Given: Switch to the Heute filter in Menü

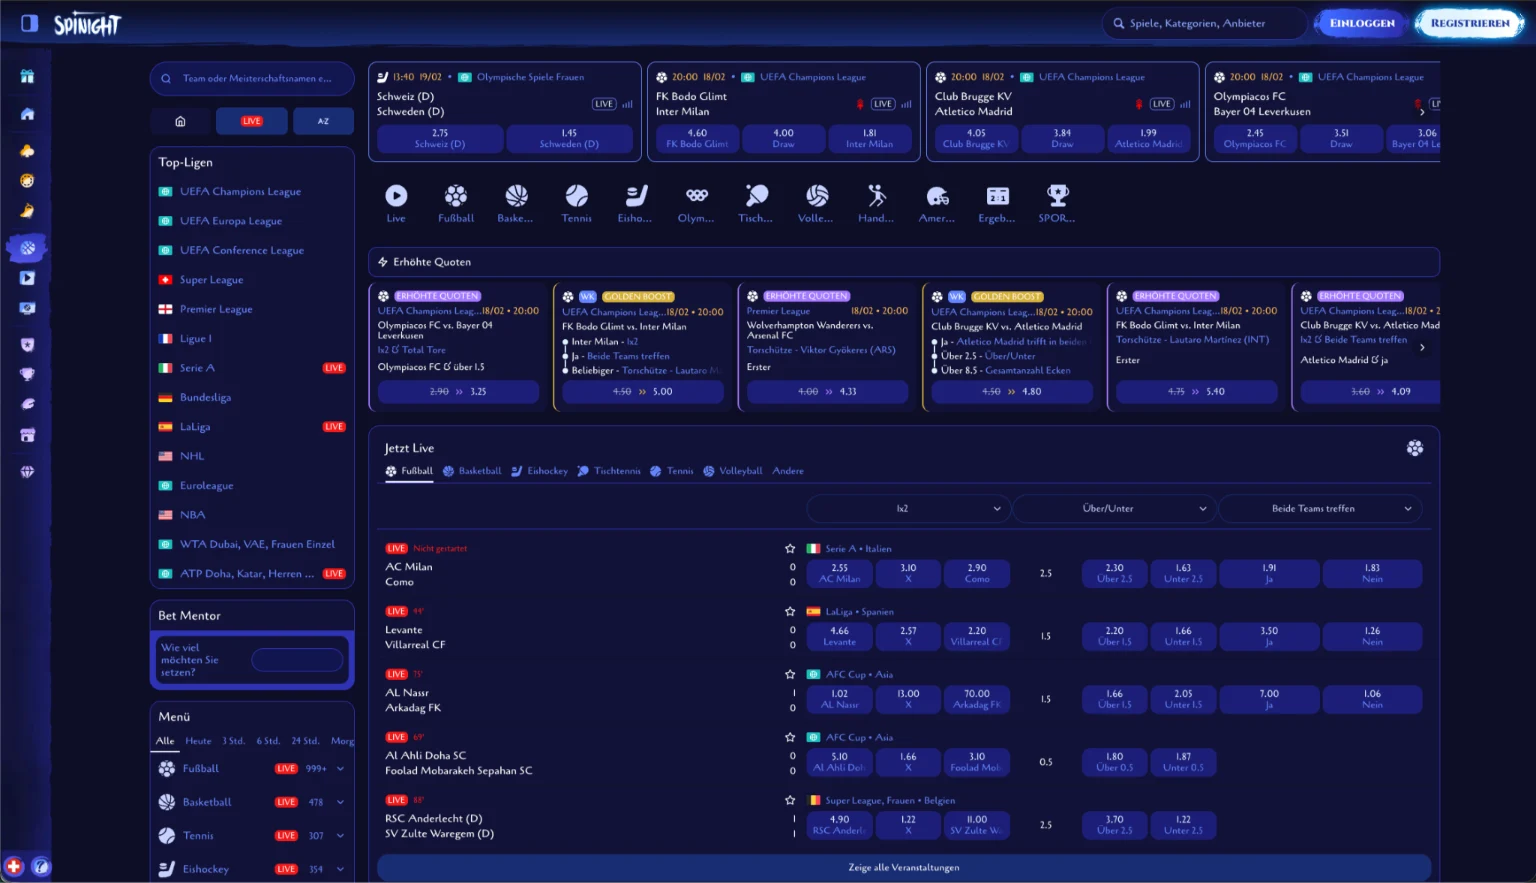Looking at the screenshot, I should [197, 741].
